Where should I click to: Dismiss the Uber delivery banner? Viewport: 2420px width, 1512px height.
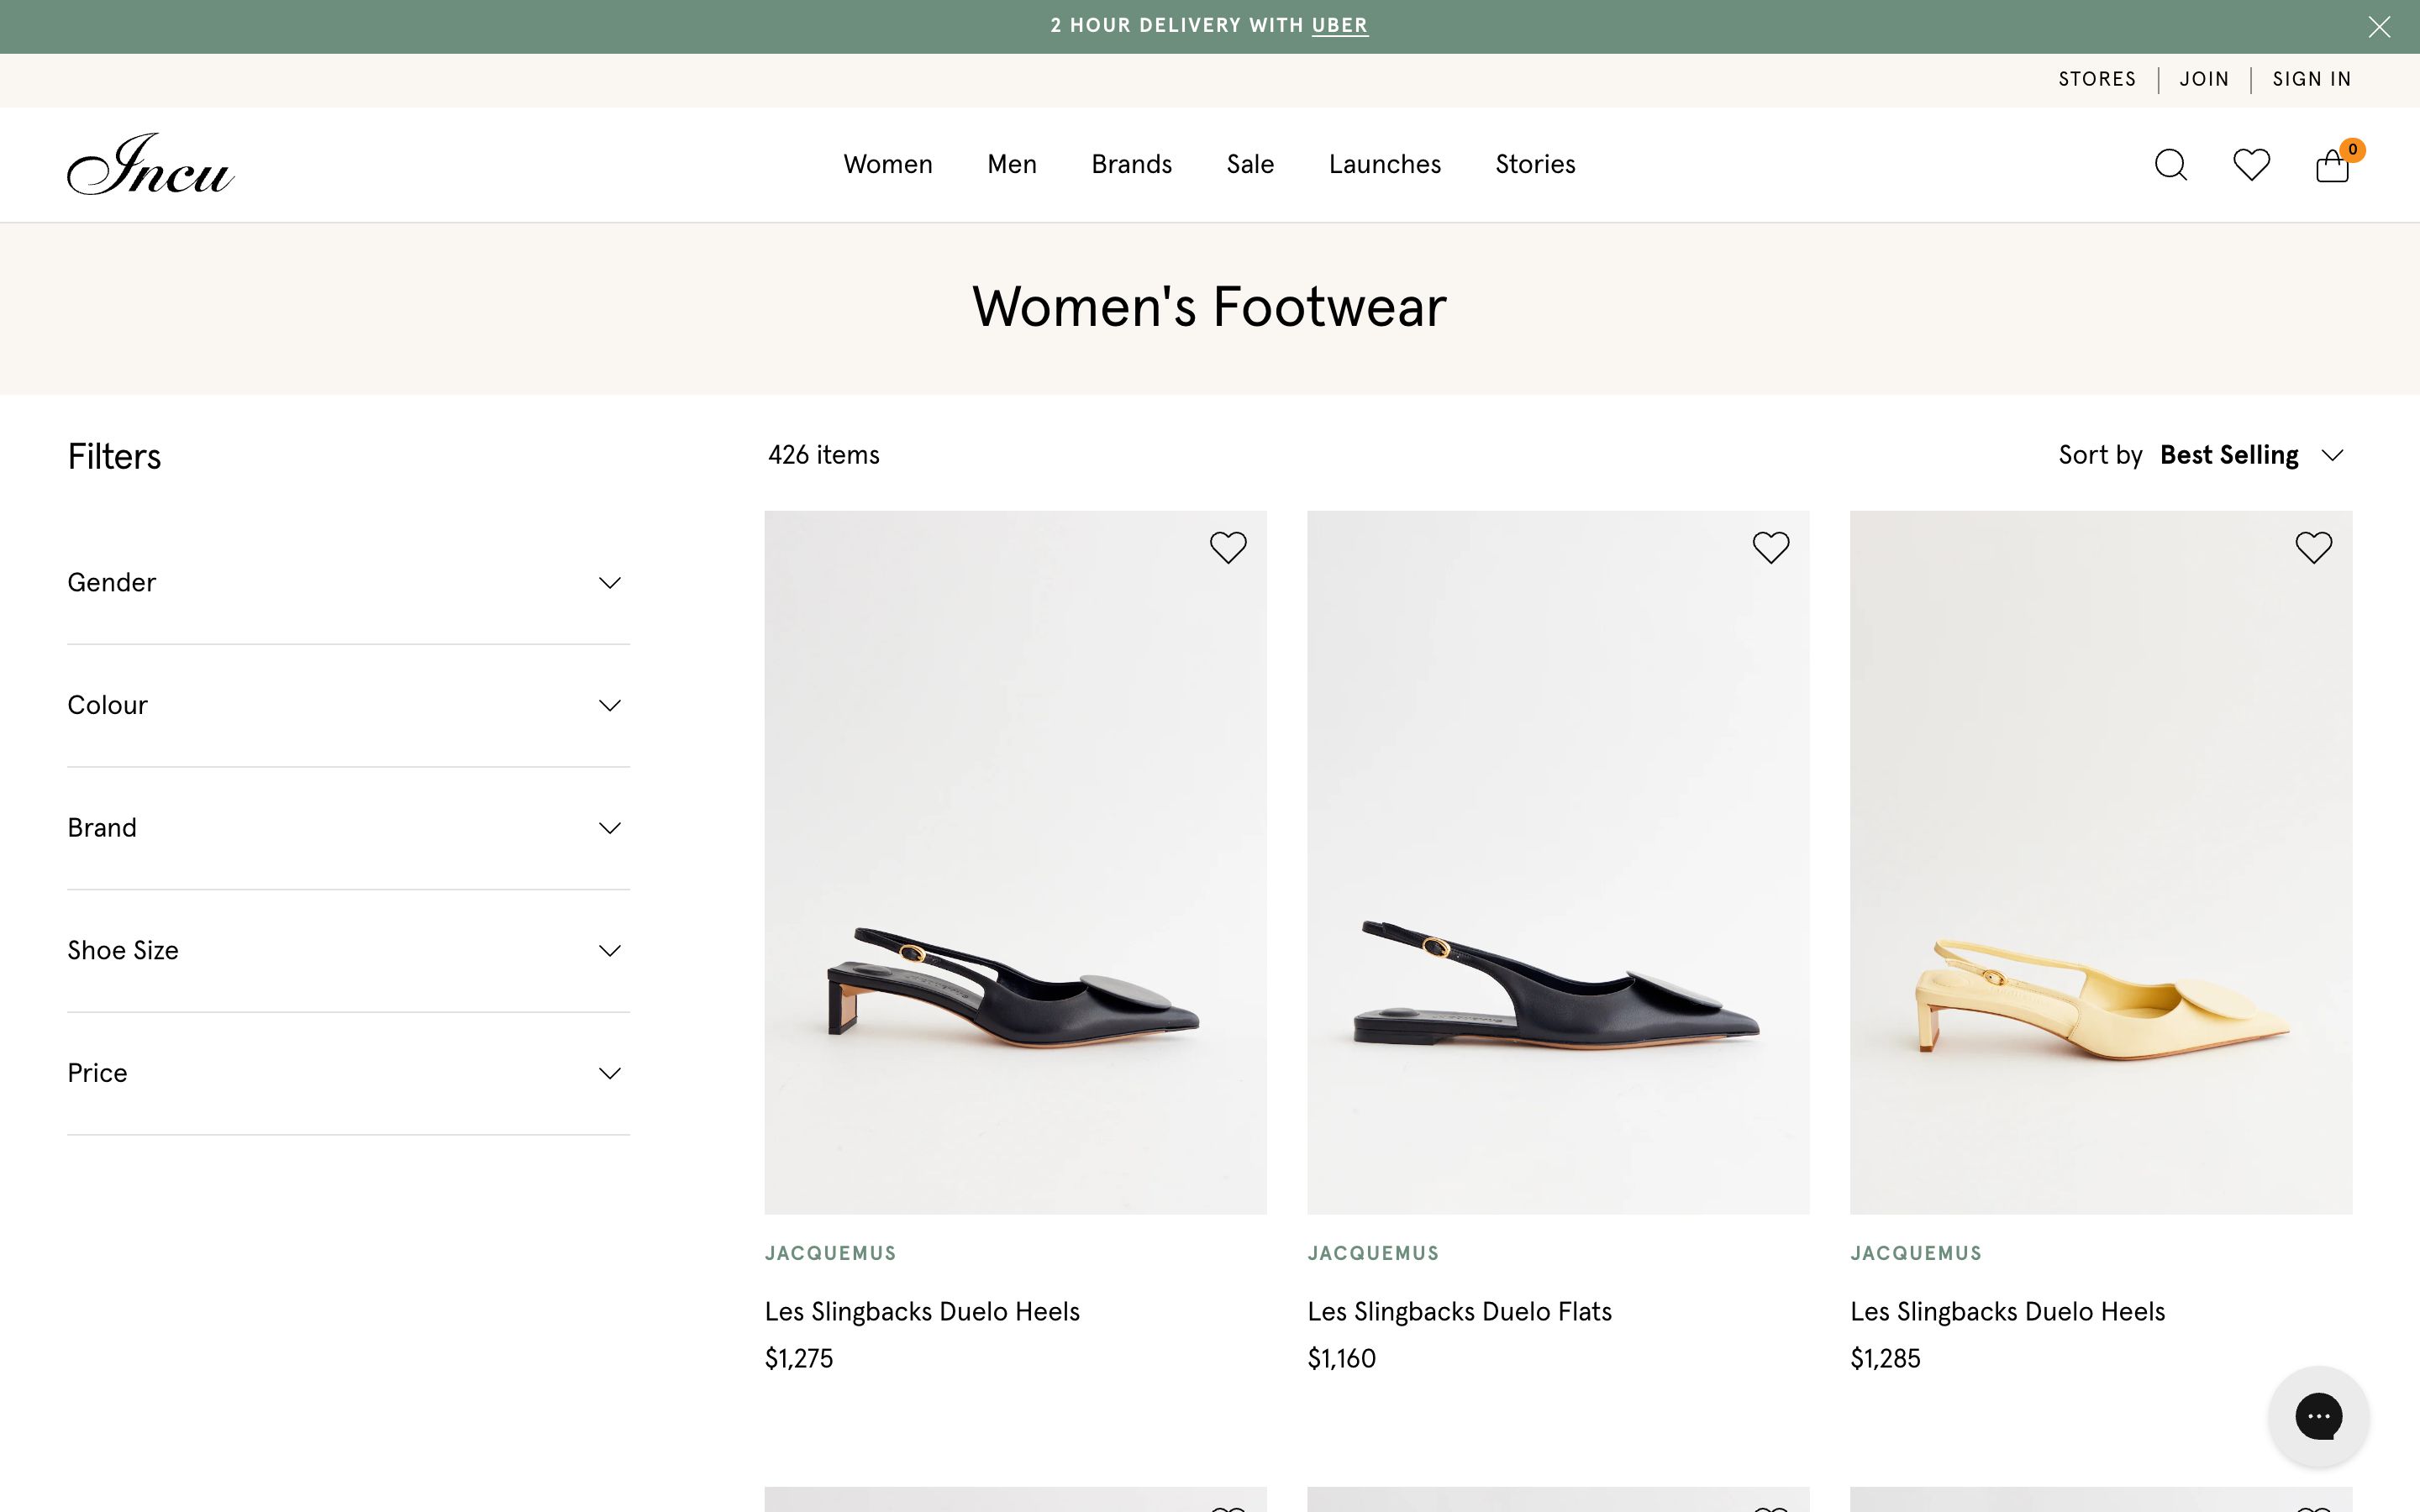pyautogui.click(x=2379, y=27)
